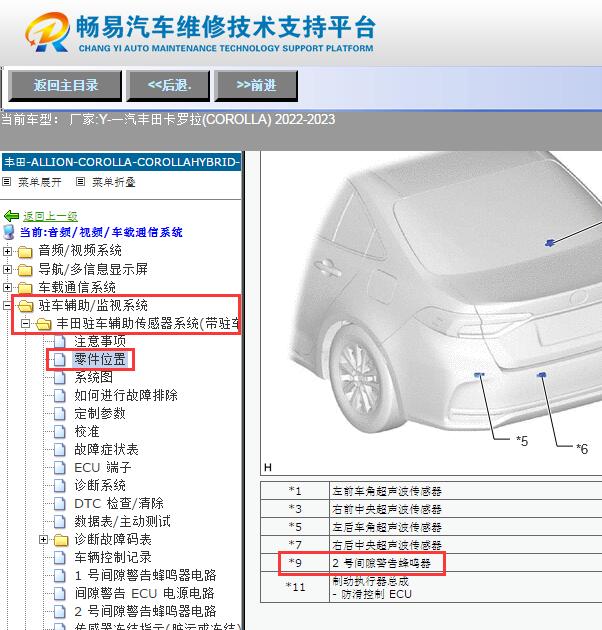602x630 pixels.
Task: Open the 车辆控制记录 page
Action: pyautogui.click(x=113, y=557)
